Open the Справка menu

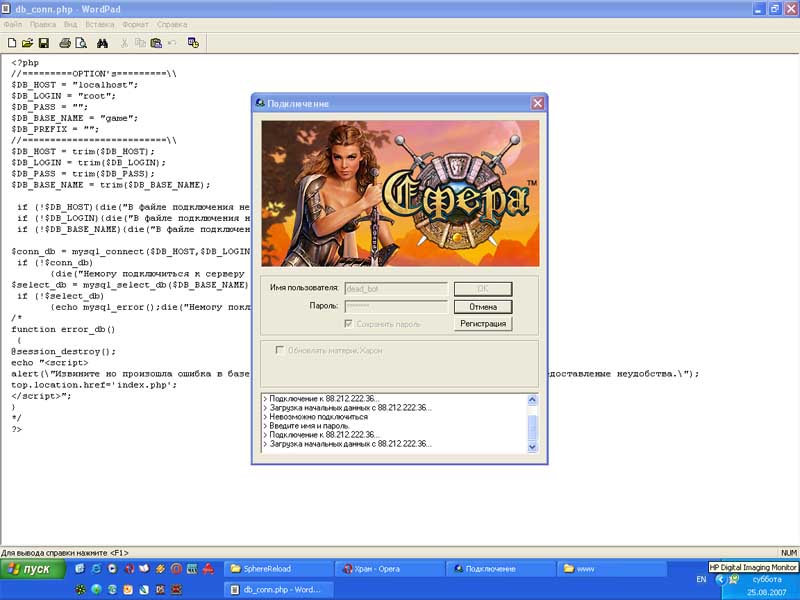click(x=172, y=24)
